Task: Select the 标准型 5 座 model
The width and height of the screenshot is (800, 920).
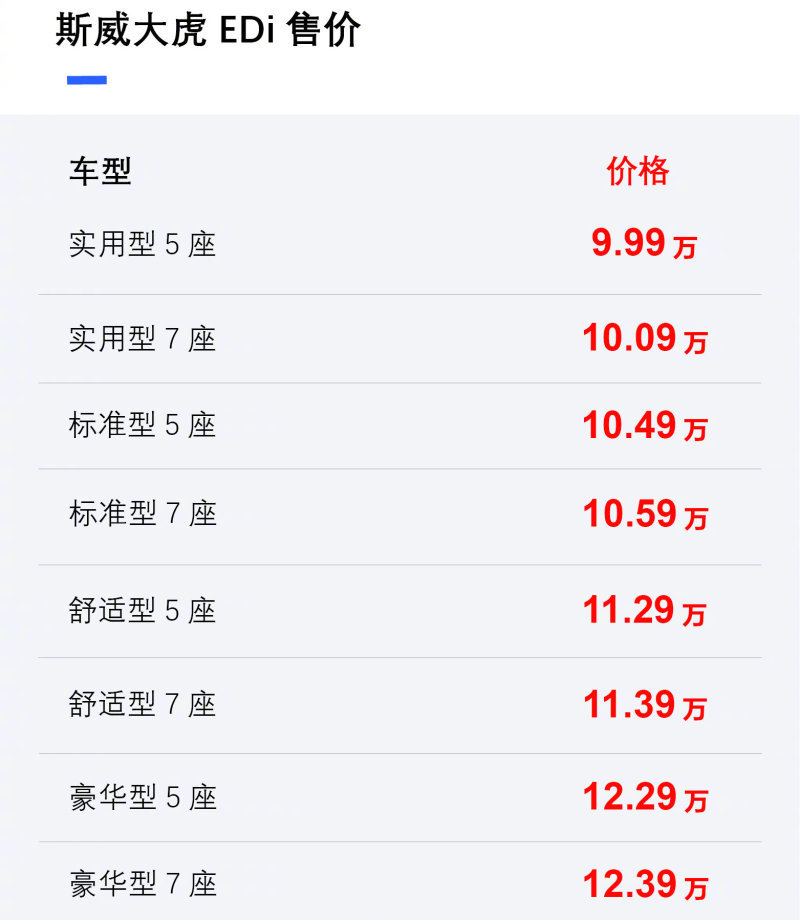Action: (143, 425)
